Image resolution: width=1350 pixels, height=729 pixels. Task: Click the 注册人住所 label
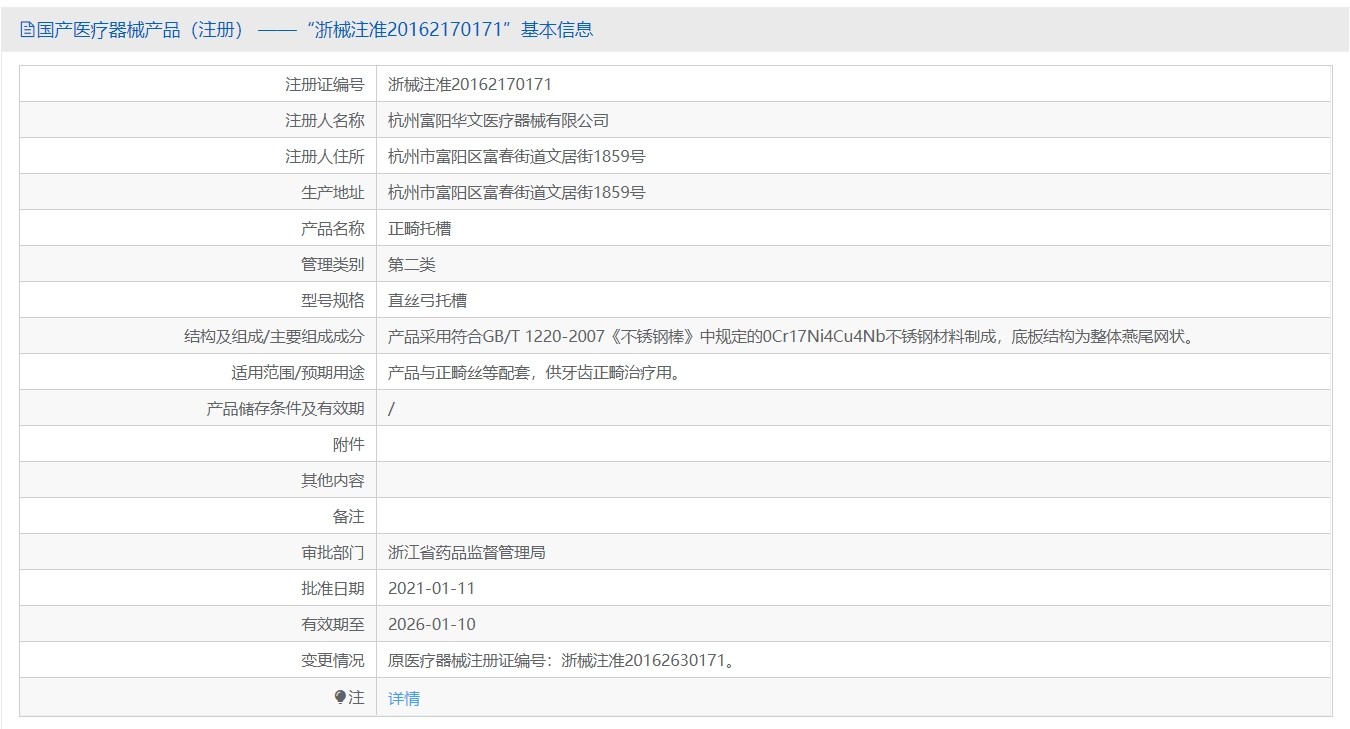pyautogui.click(x=325, y=156)
